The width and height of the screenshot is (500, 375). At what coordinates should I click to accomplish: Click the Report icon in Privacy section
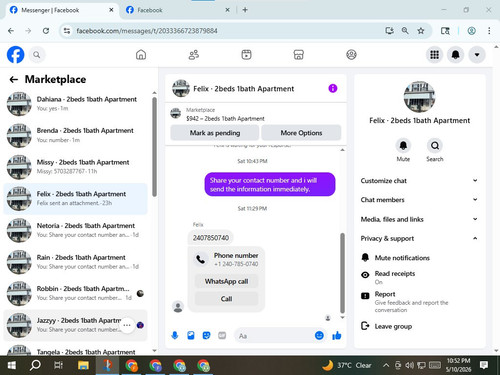pos(365,296)
